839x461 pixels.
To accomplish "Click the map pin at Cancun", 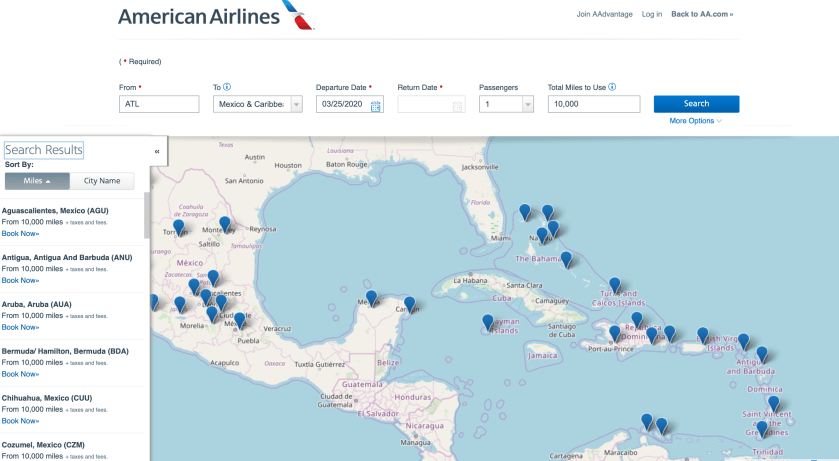I will click(409, 303).
